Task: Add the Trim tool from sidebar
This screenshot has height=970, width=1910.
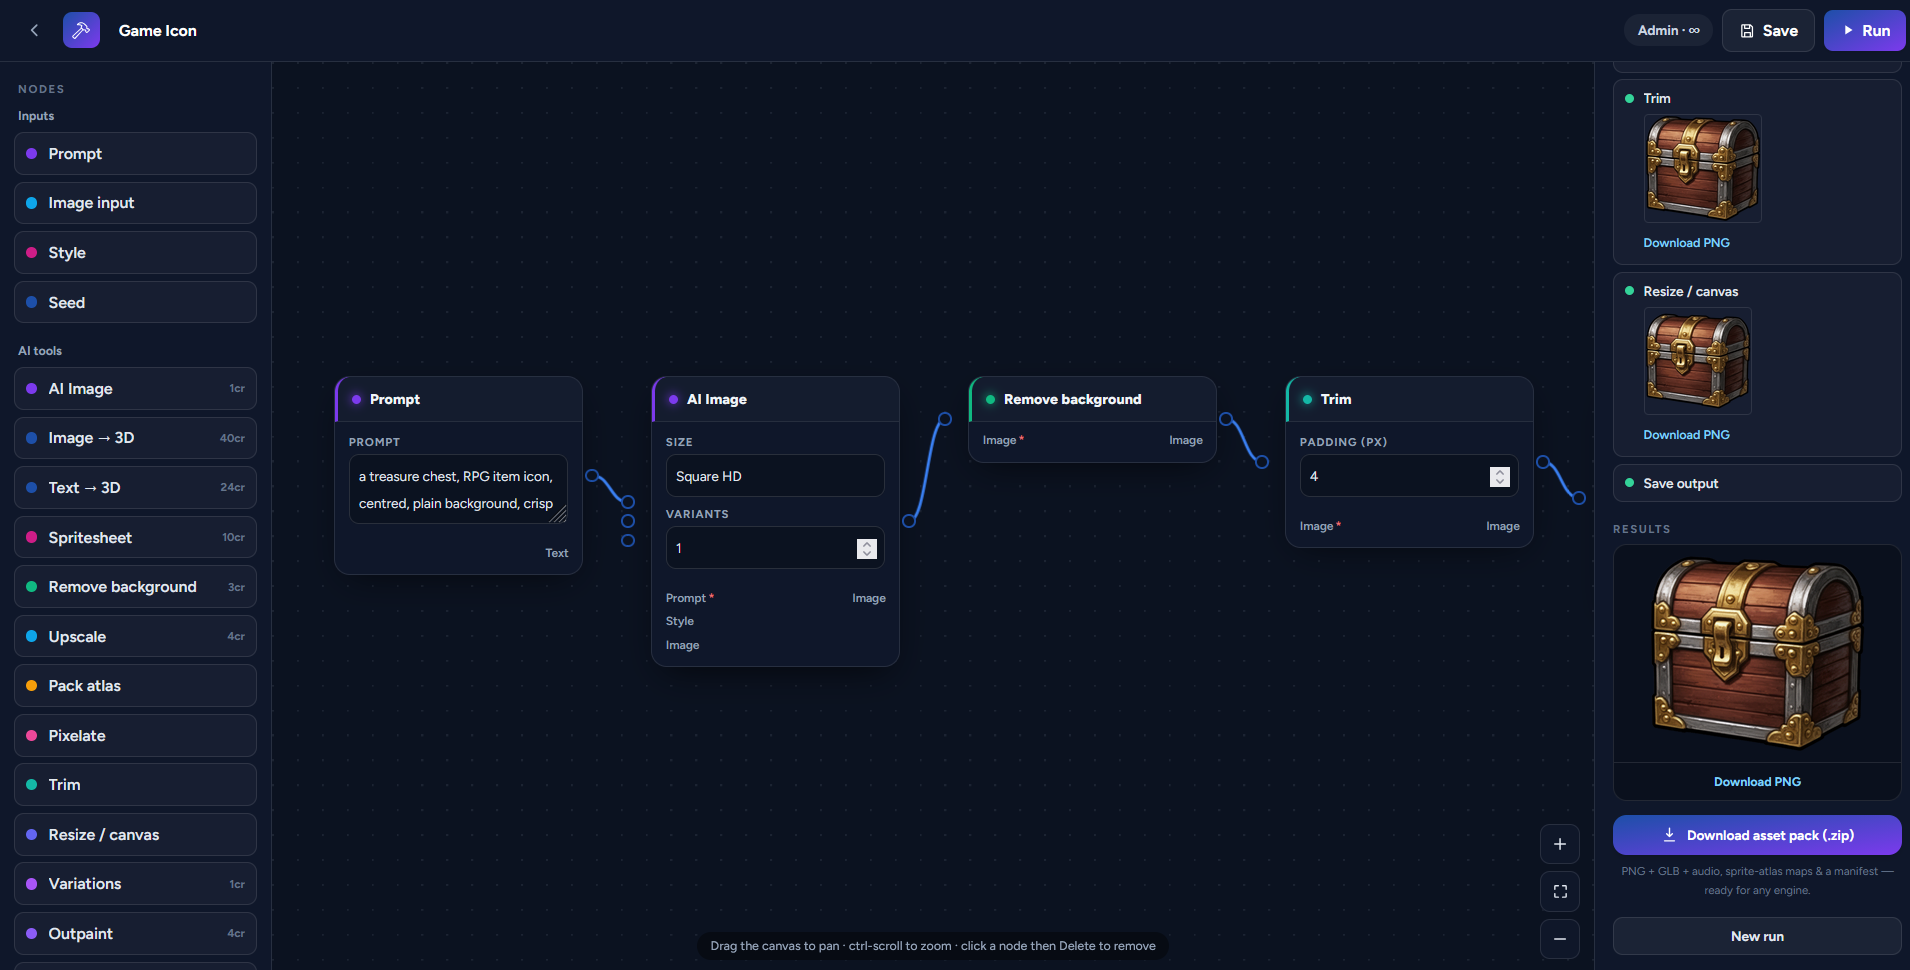Action: click(x=135, y=785)
